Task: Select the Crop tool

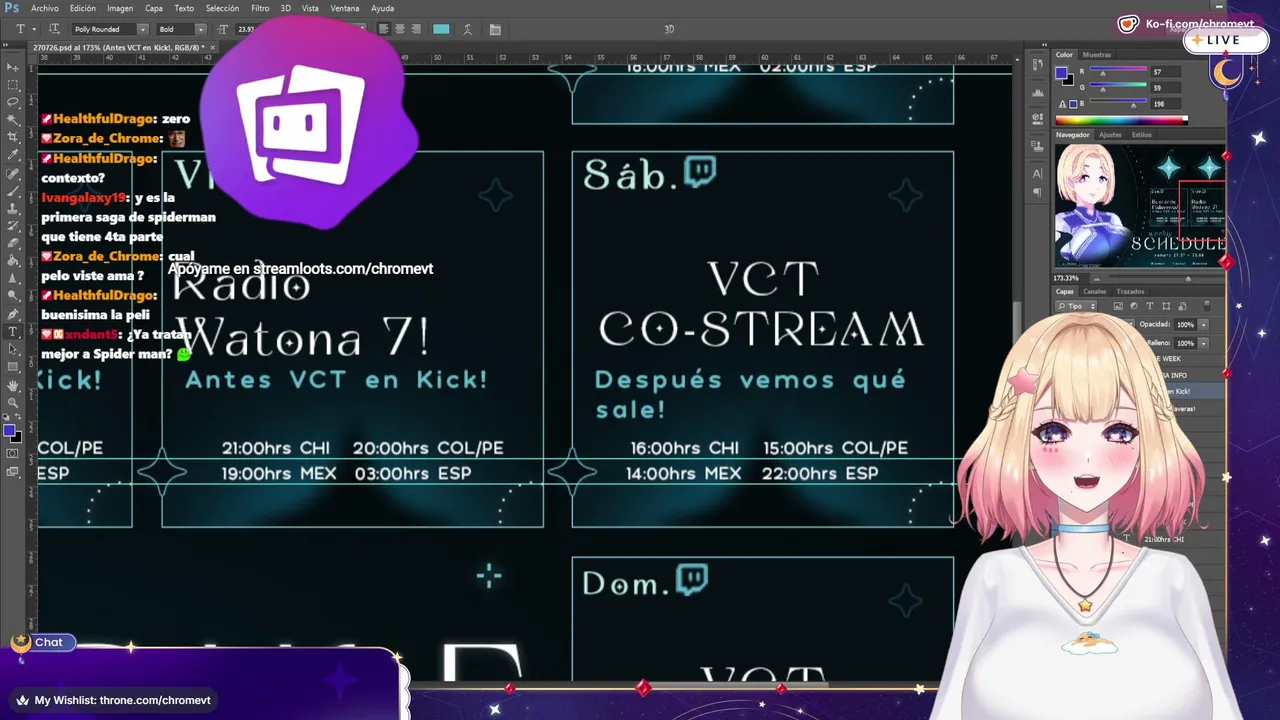Action: (13, 138)
